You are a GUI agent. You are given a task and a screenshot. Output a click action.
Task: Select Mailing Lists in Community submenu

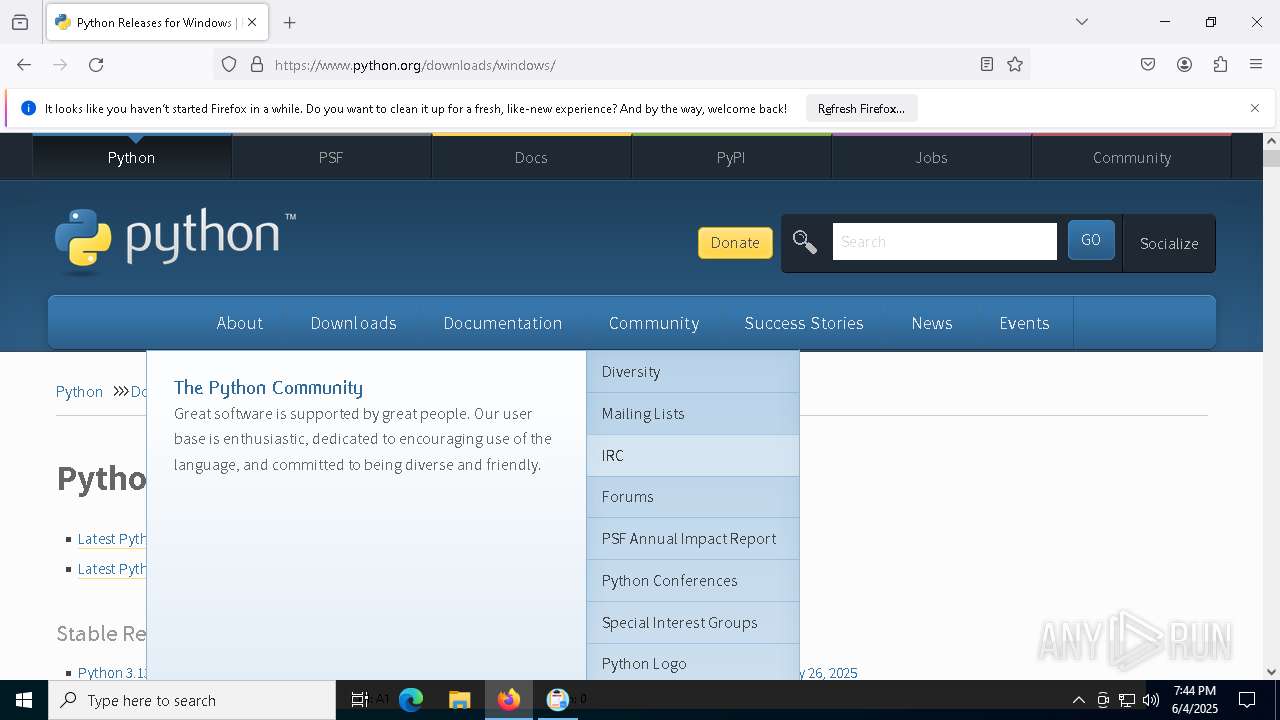click(693, 413)
